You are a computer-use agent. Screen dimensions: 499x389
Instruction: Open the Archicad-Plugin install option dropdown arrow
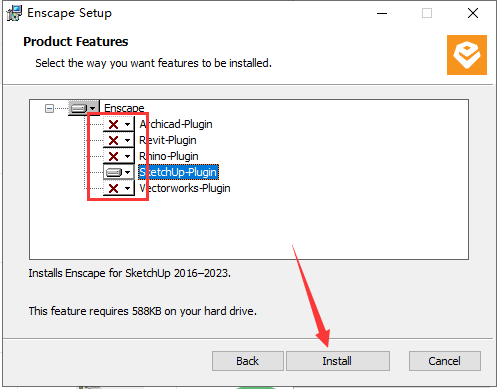click(x=127, y=124)
